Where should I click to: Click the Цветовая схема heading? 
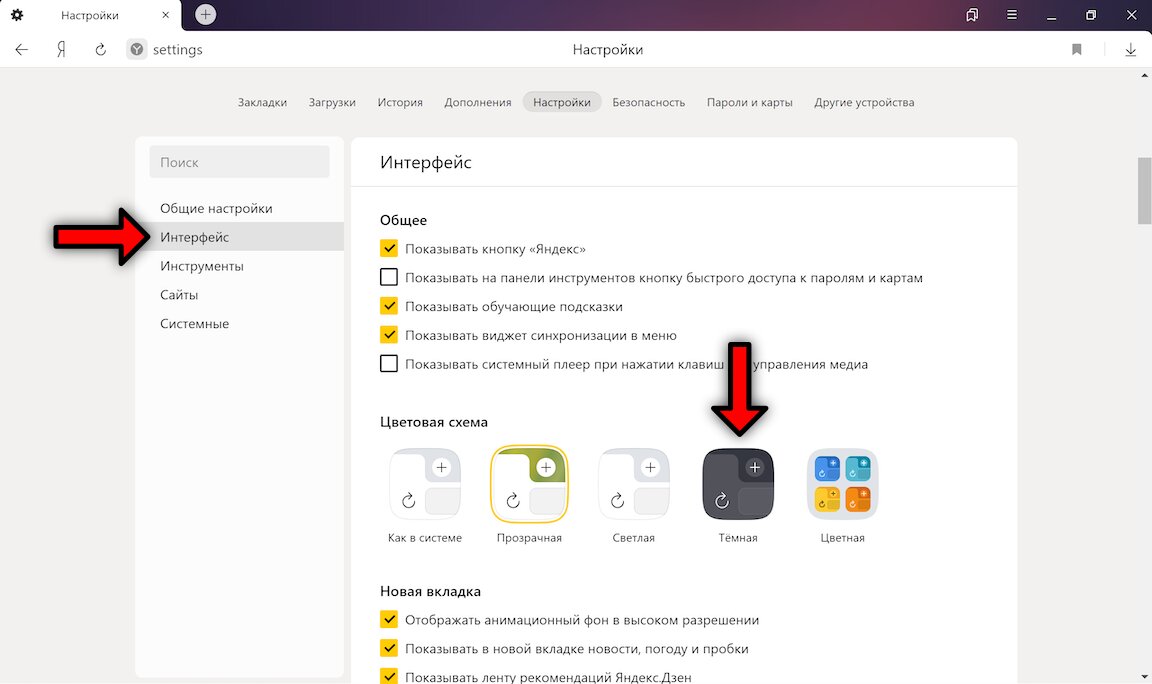click(x=433, y=422)
